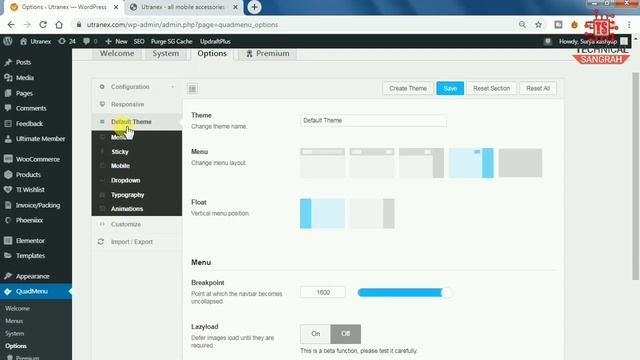Open Ultimate Member menu

40,139
